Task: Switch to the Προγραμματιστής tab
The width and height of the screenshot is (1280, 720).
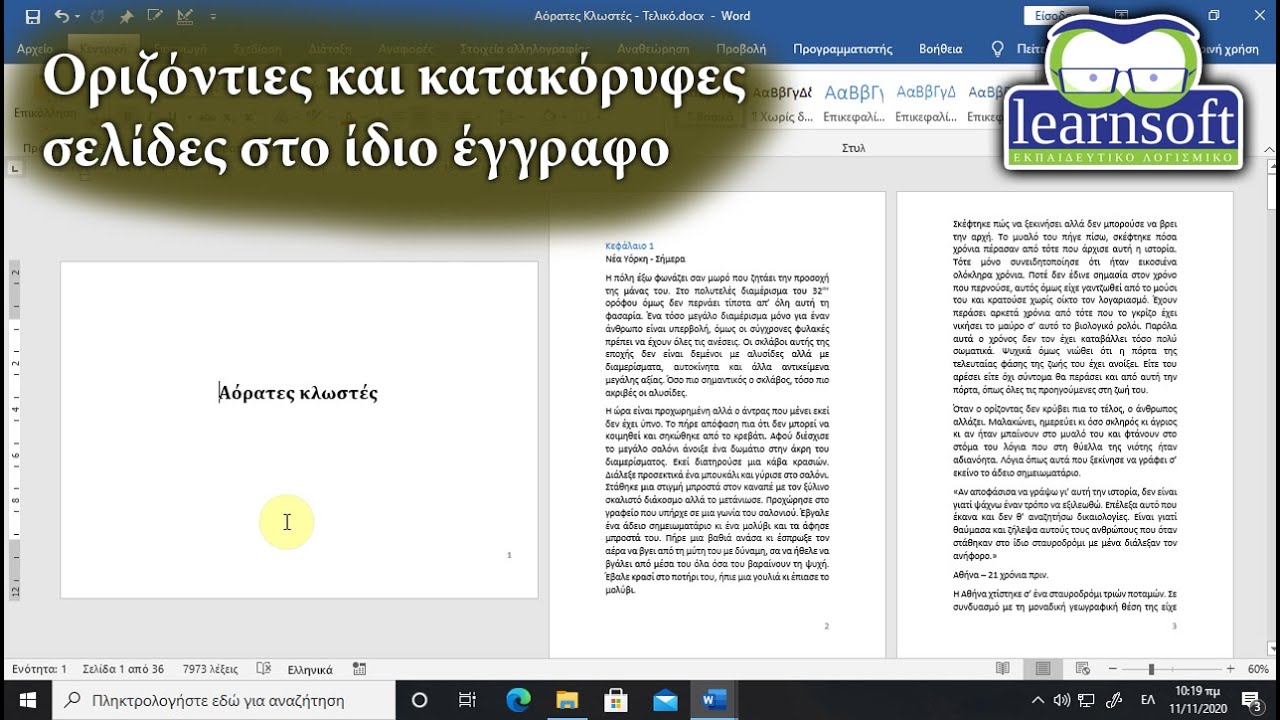Action: pos(842,48)
